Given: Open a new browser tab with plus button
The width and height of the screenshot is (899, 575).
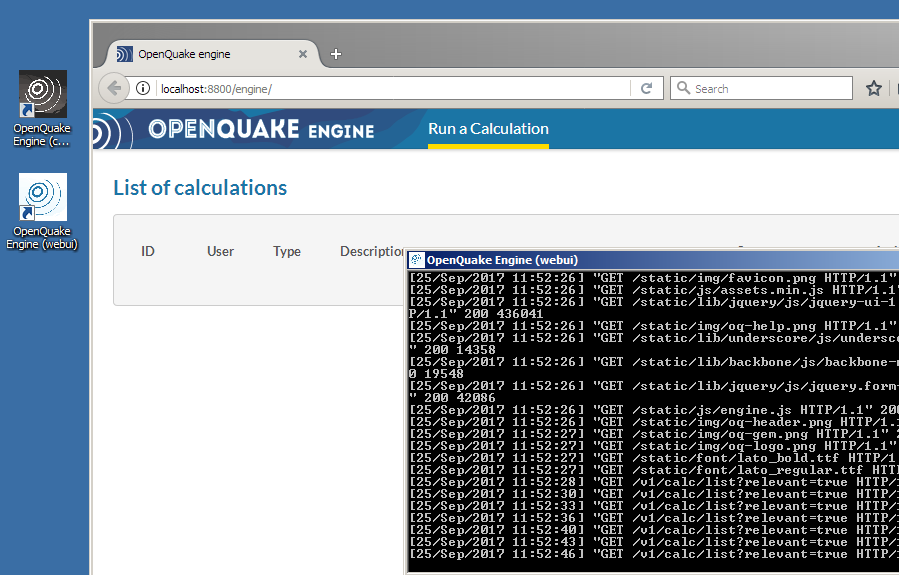Looking at the screenshot, I should tap(336, 54).
